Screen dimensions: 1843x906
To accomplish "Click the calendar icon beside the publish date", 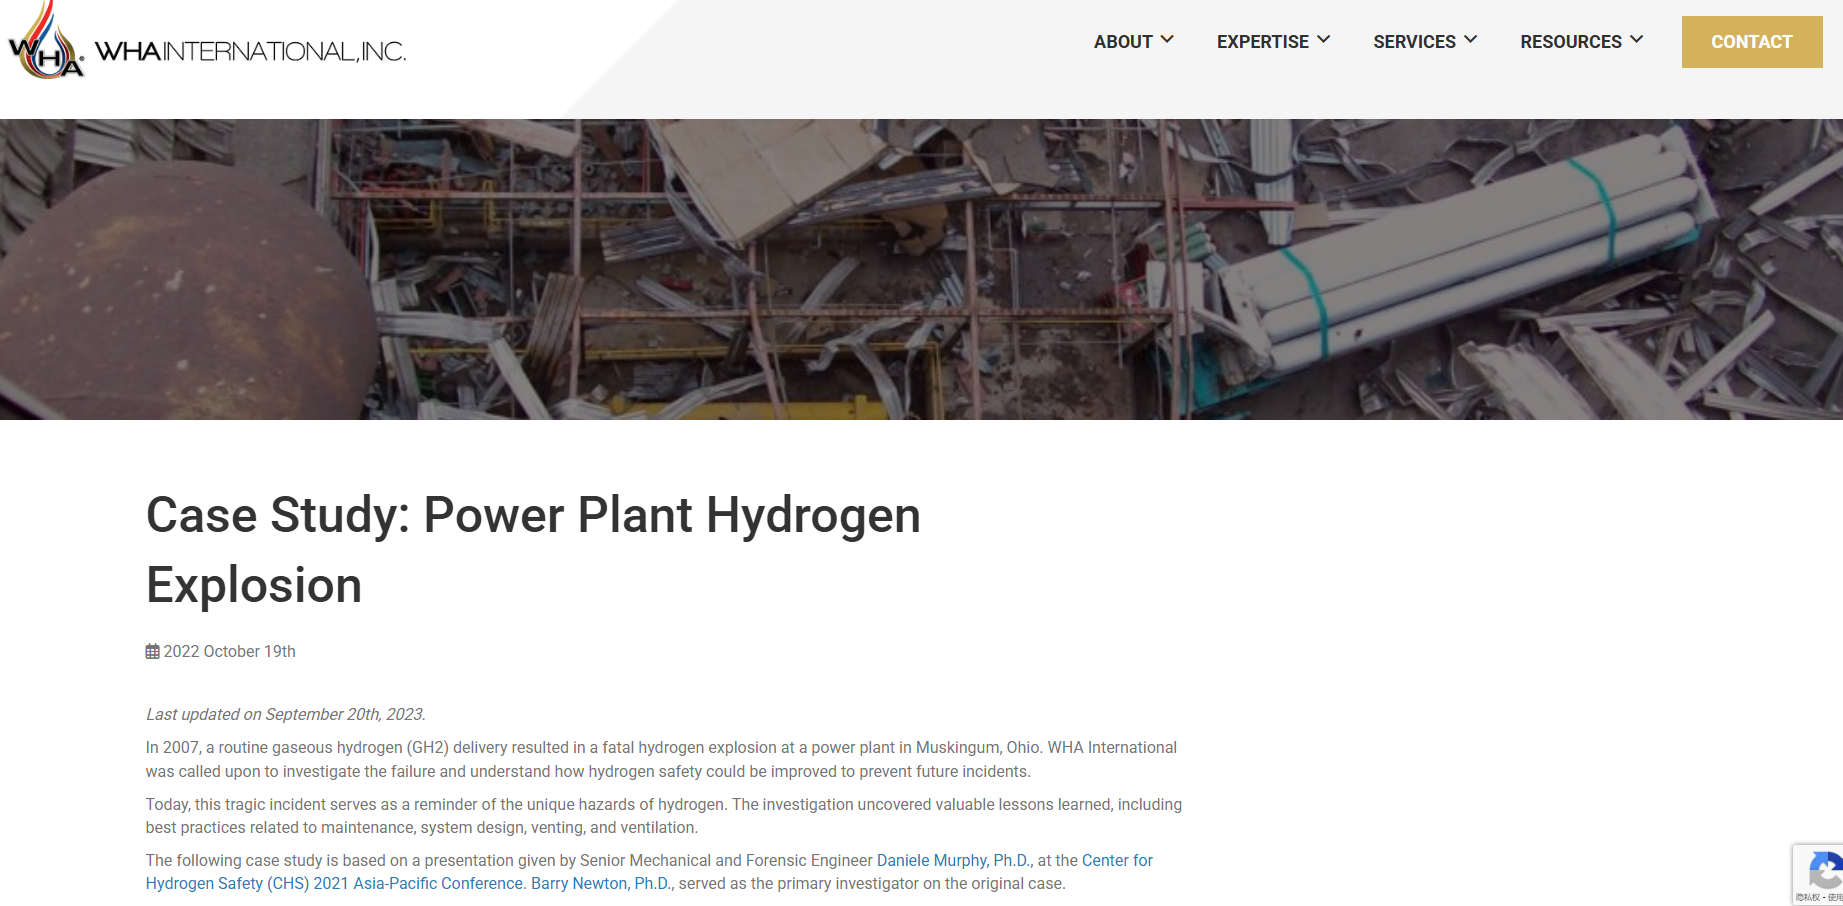I will coord(151,651).
